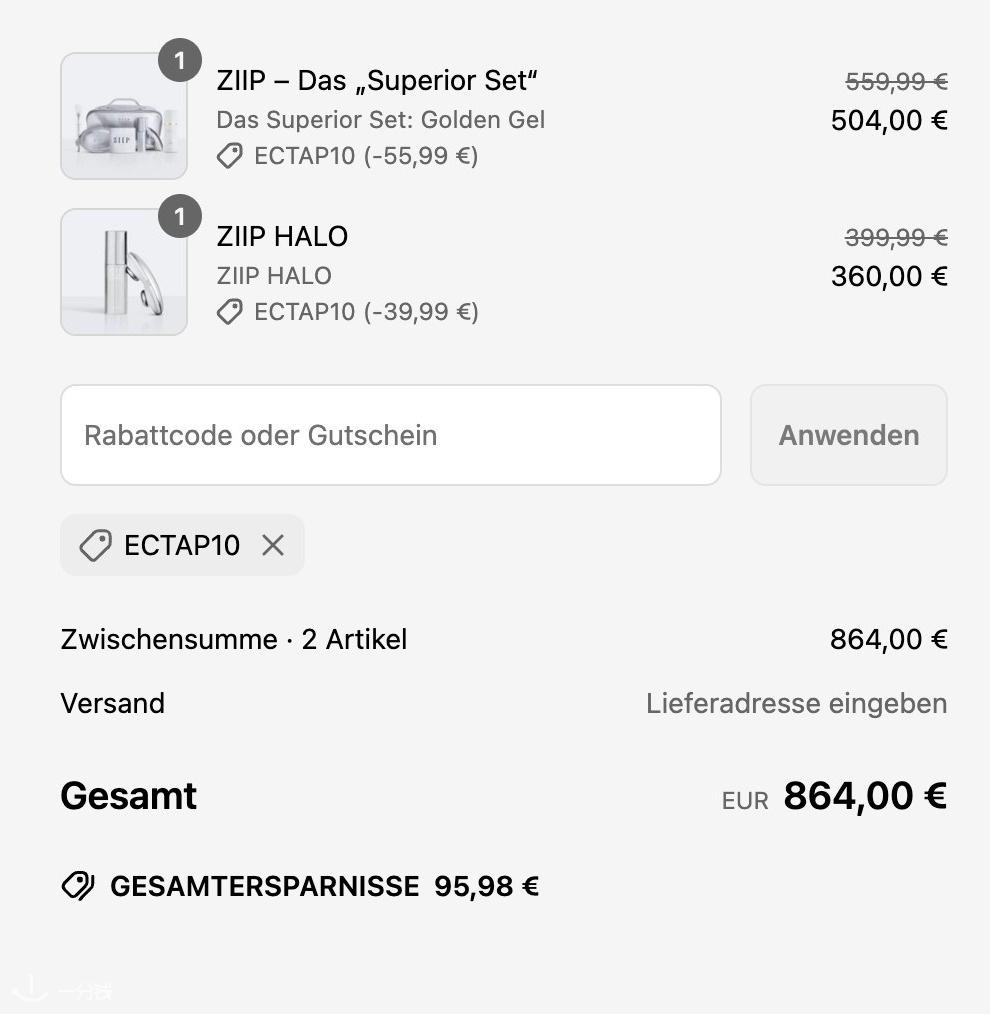Click Das Superior Set: Golden Gel variant
Viewport: 990px width, 1014px height.
click(380, 120)
